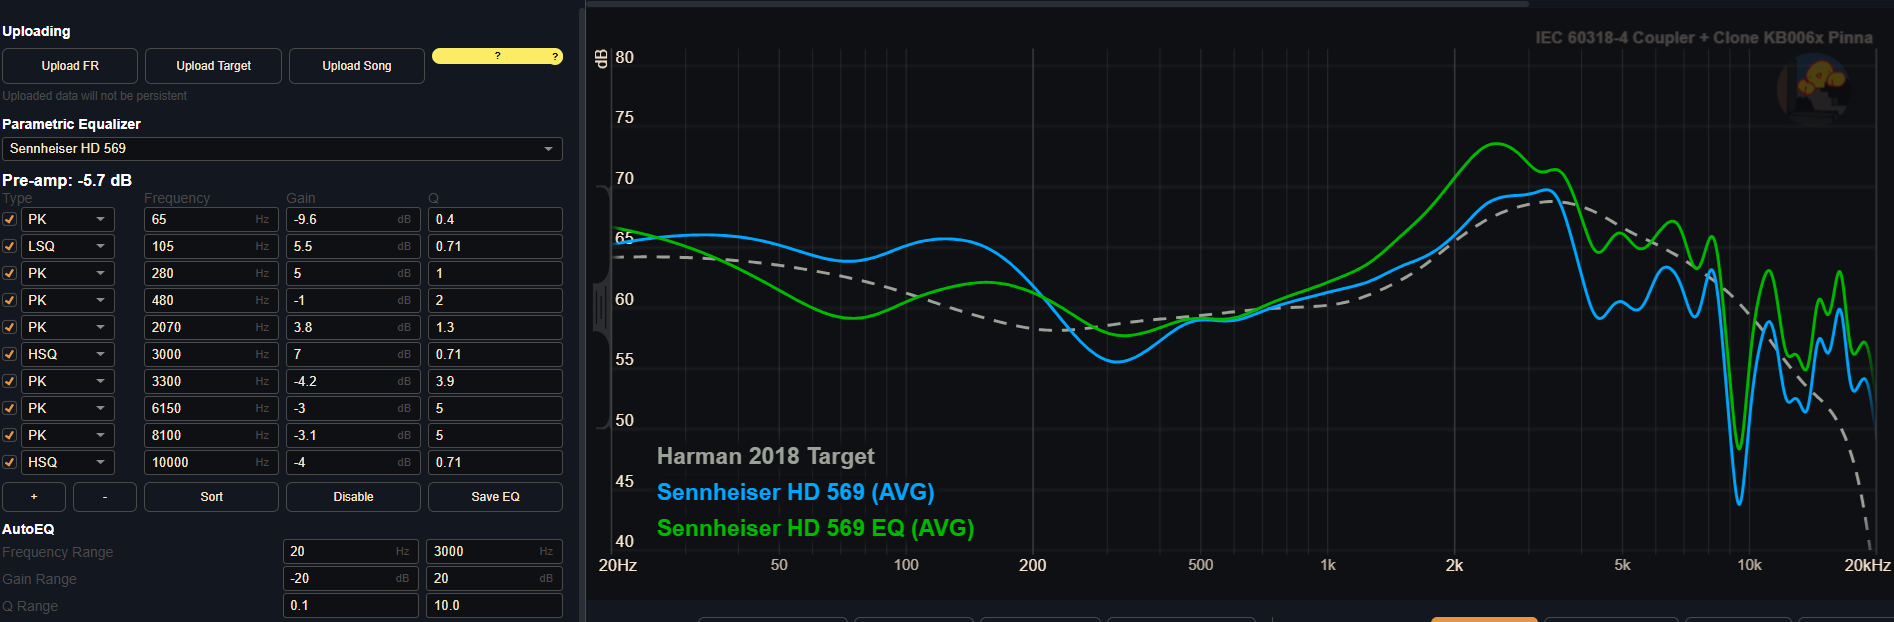Viewport: 1894px width, 622px height.
Task: Click the Q field showing 0.4
Action: pos(495,219)
